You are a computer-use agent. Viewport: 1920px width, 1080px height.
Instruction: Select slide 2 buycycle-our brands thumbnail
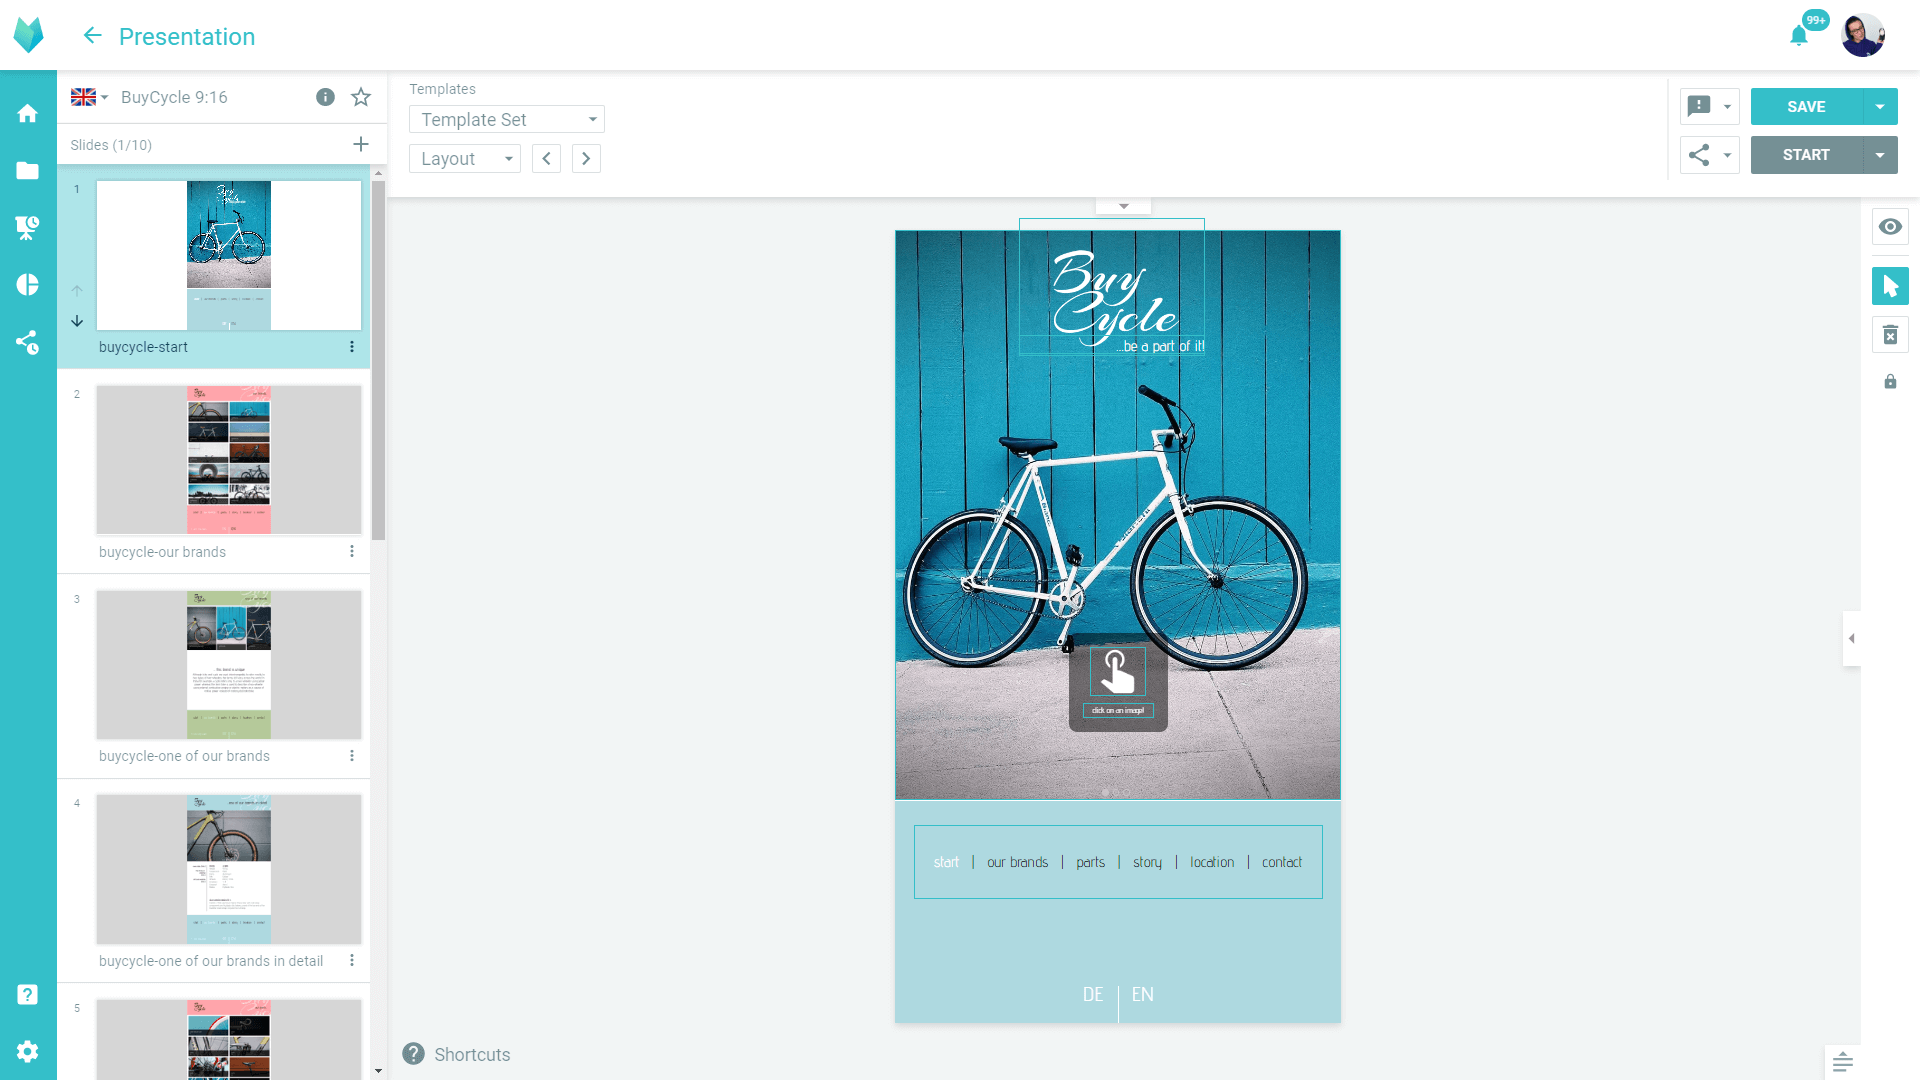coord(229,460)
